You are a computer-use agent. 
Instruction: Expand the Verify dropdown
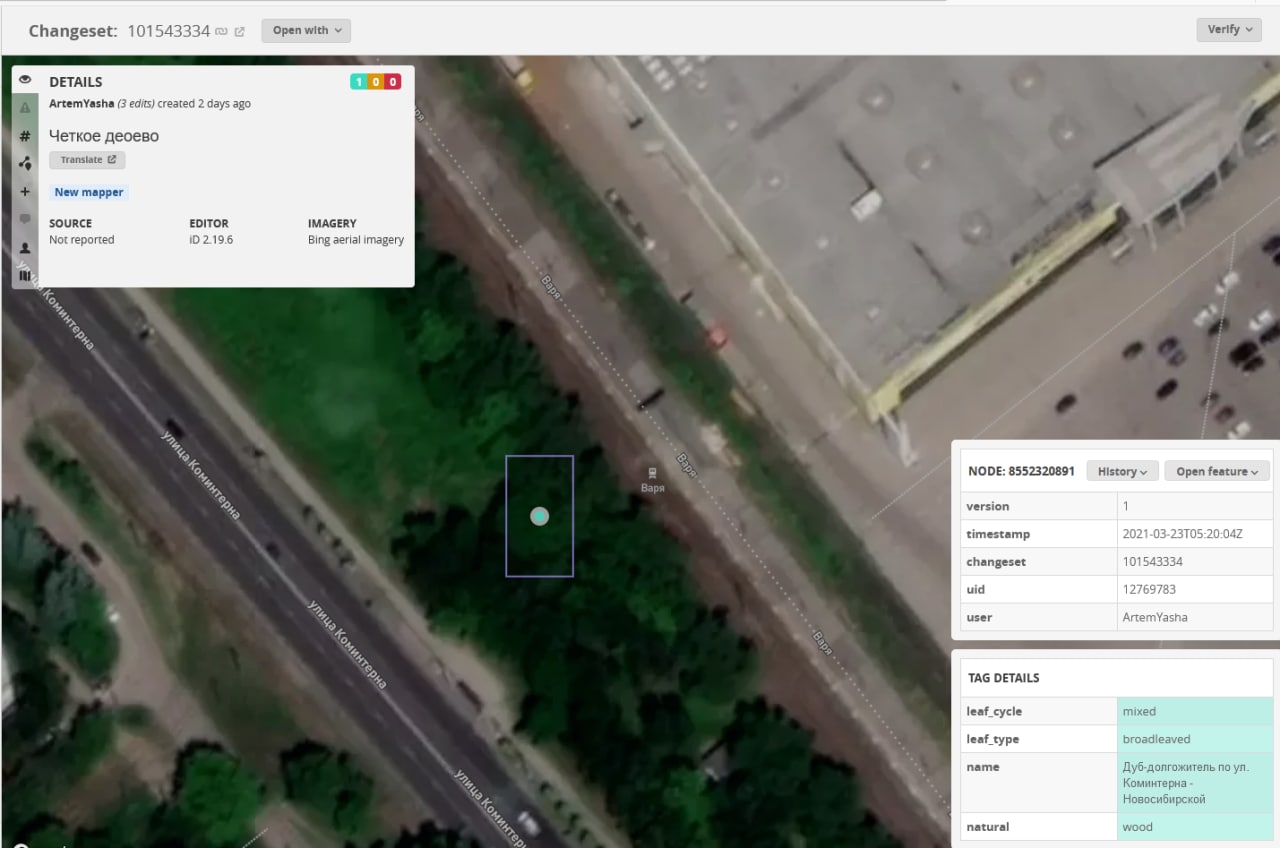(1229, 29)
